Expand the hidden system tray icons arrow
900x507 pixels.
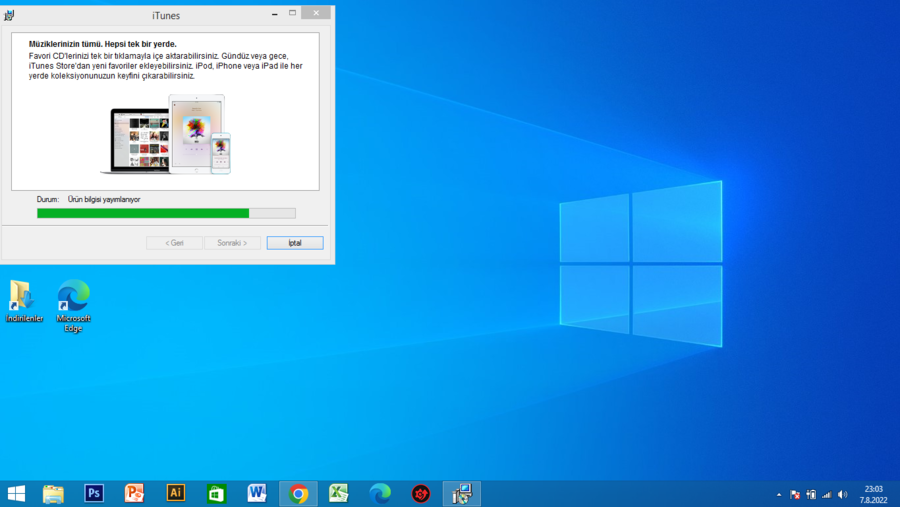click(x=778, y=494)
